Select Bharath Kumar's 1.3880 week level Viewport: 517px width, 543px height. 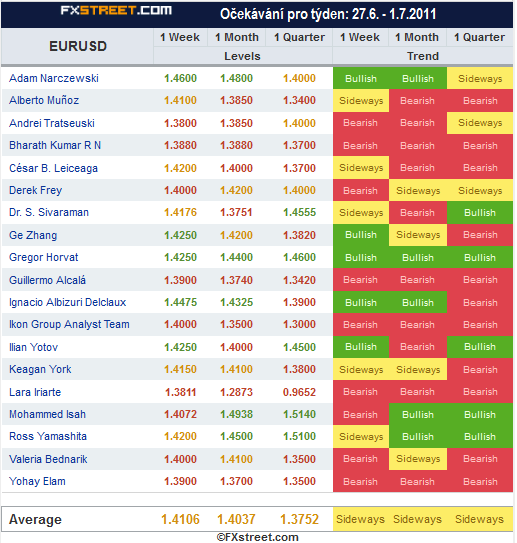180,145
